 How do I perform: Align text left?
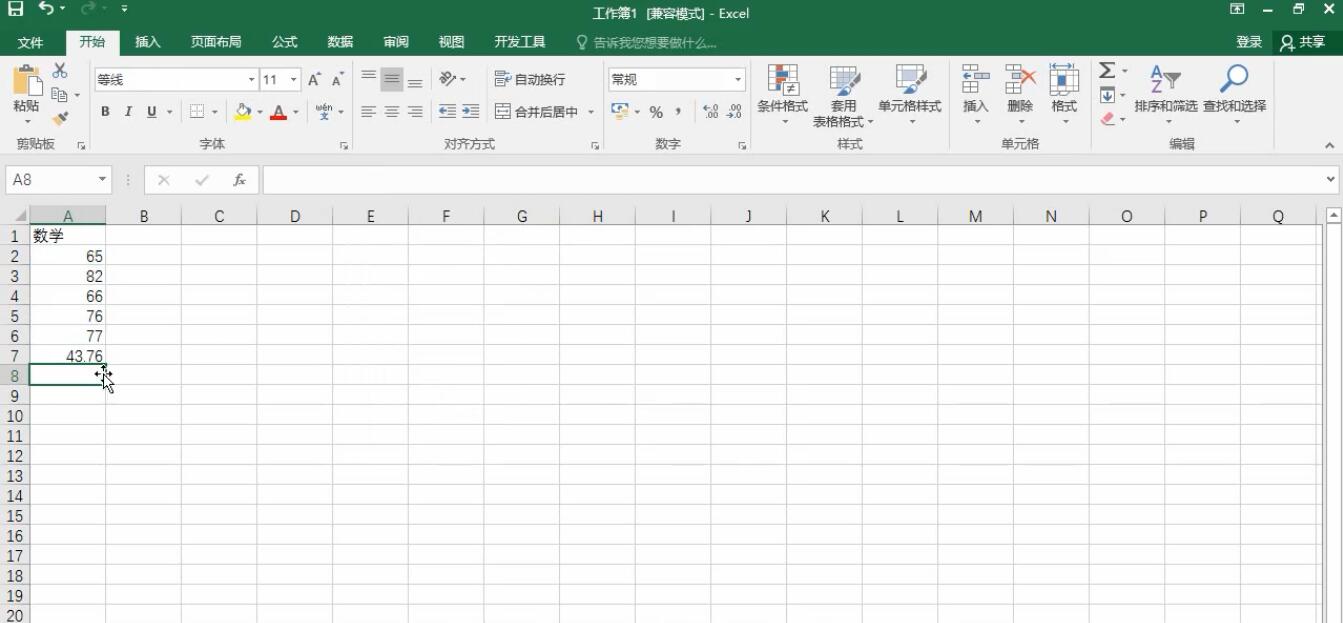coord(368,112)
